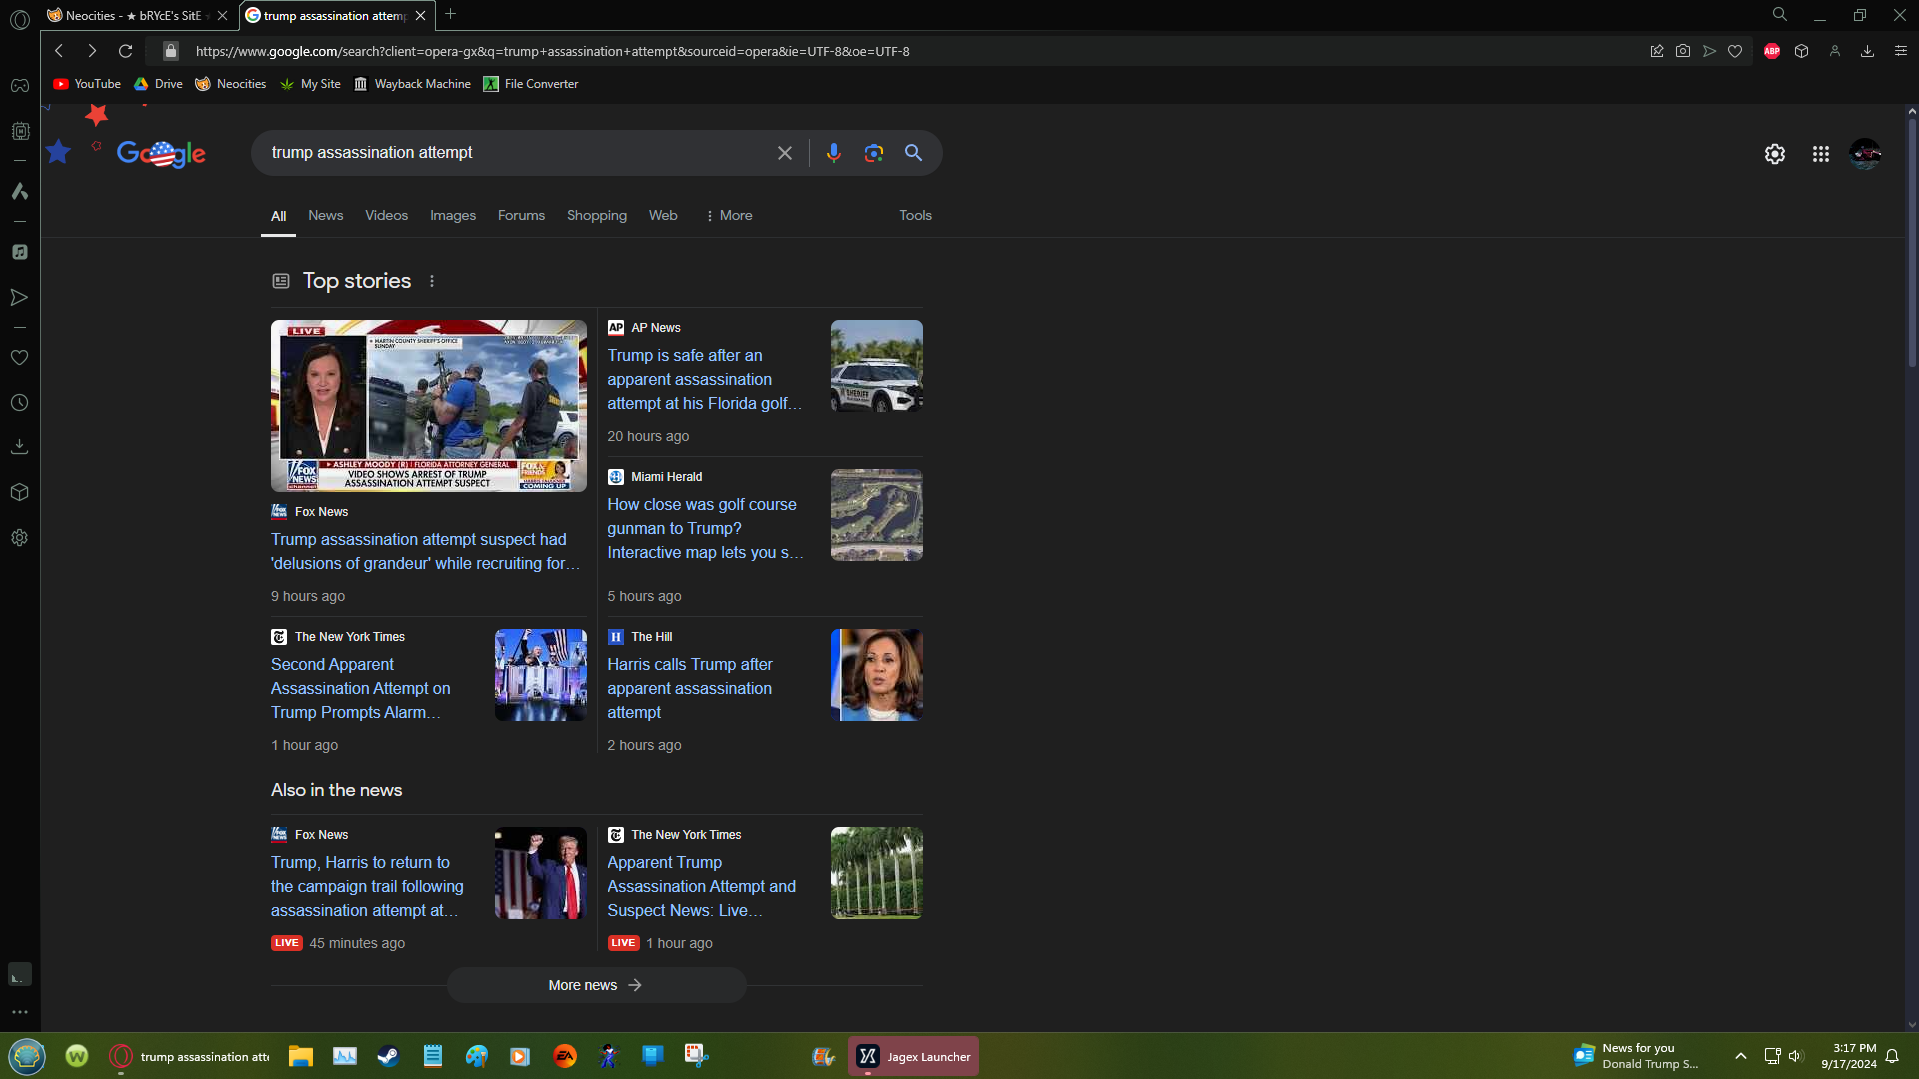
Task: Open Opera GX snapshot camera icon
Action: coord(1683,51)
